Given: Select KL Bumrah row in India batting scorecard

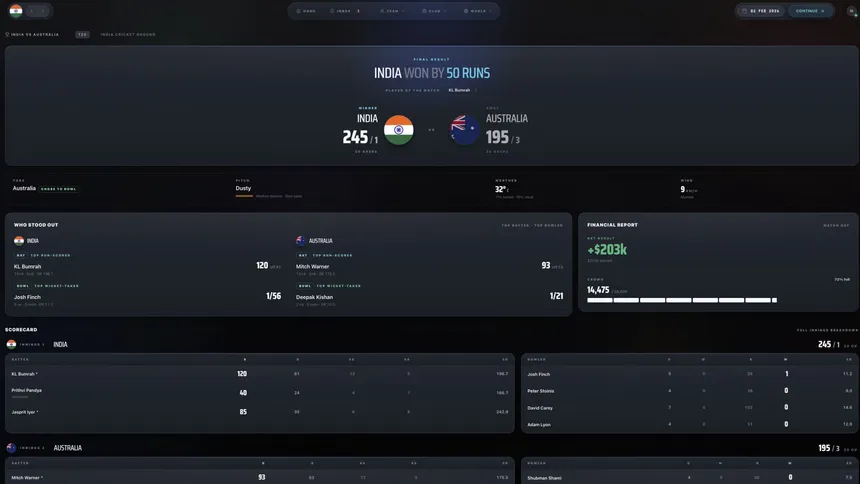Looking at the screenshot, I should pos(260,374).
